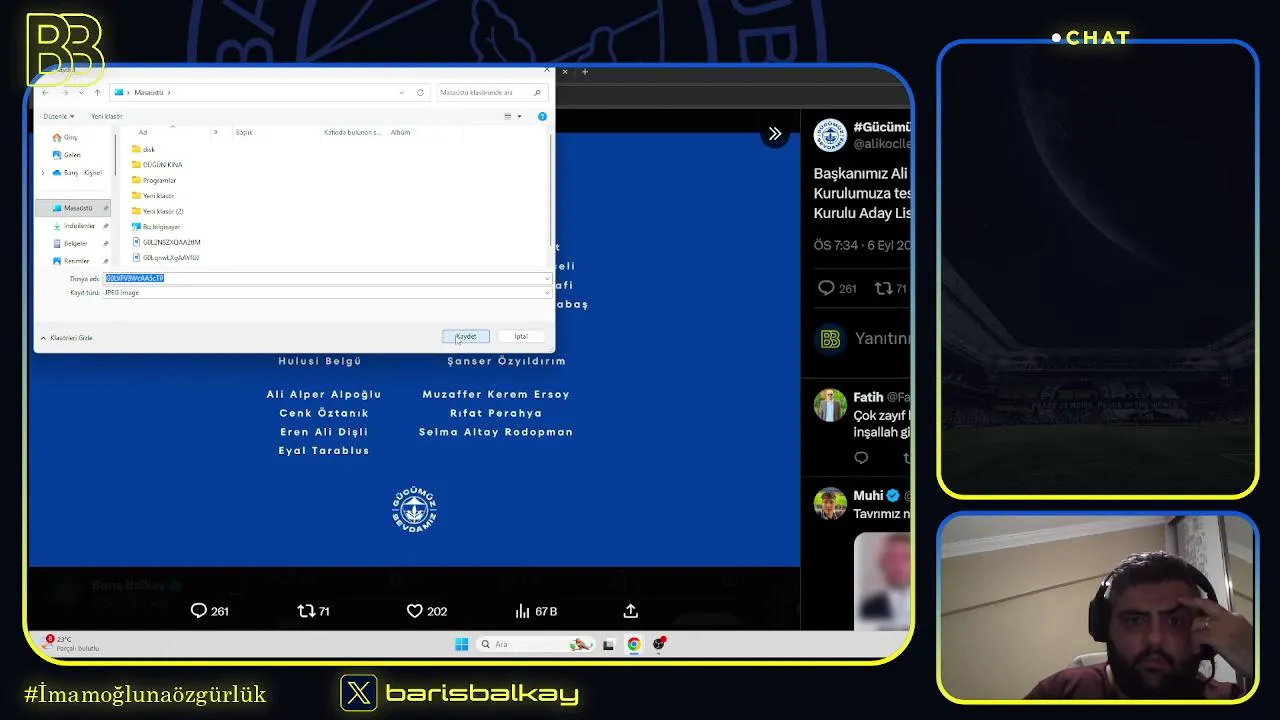Refresh the Masaüstü folder view
Image resolution: width=1280 pixels, height=720 pixels.
(x=420, y=92)
